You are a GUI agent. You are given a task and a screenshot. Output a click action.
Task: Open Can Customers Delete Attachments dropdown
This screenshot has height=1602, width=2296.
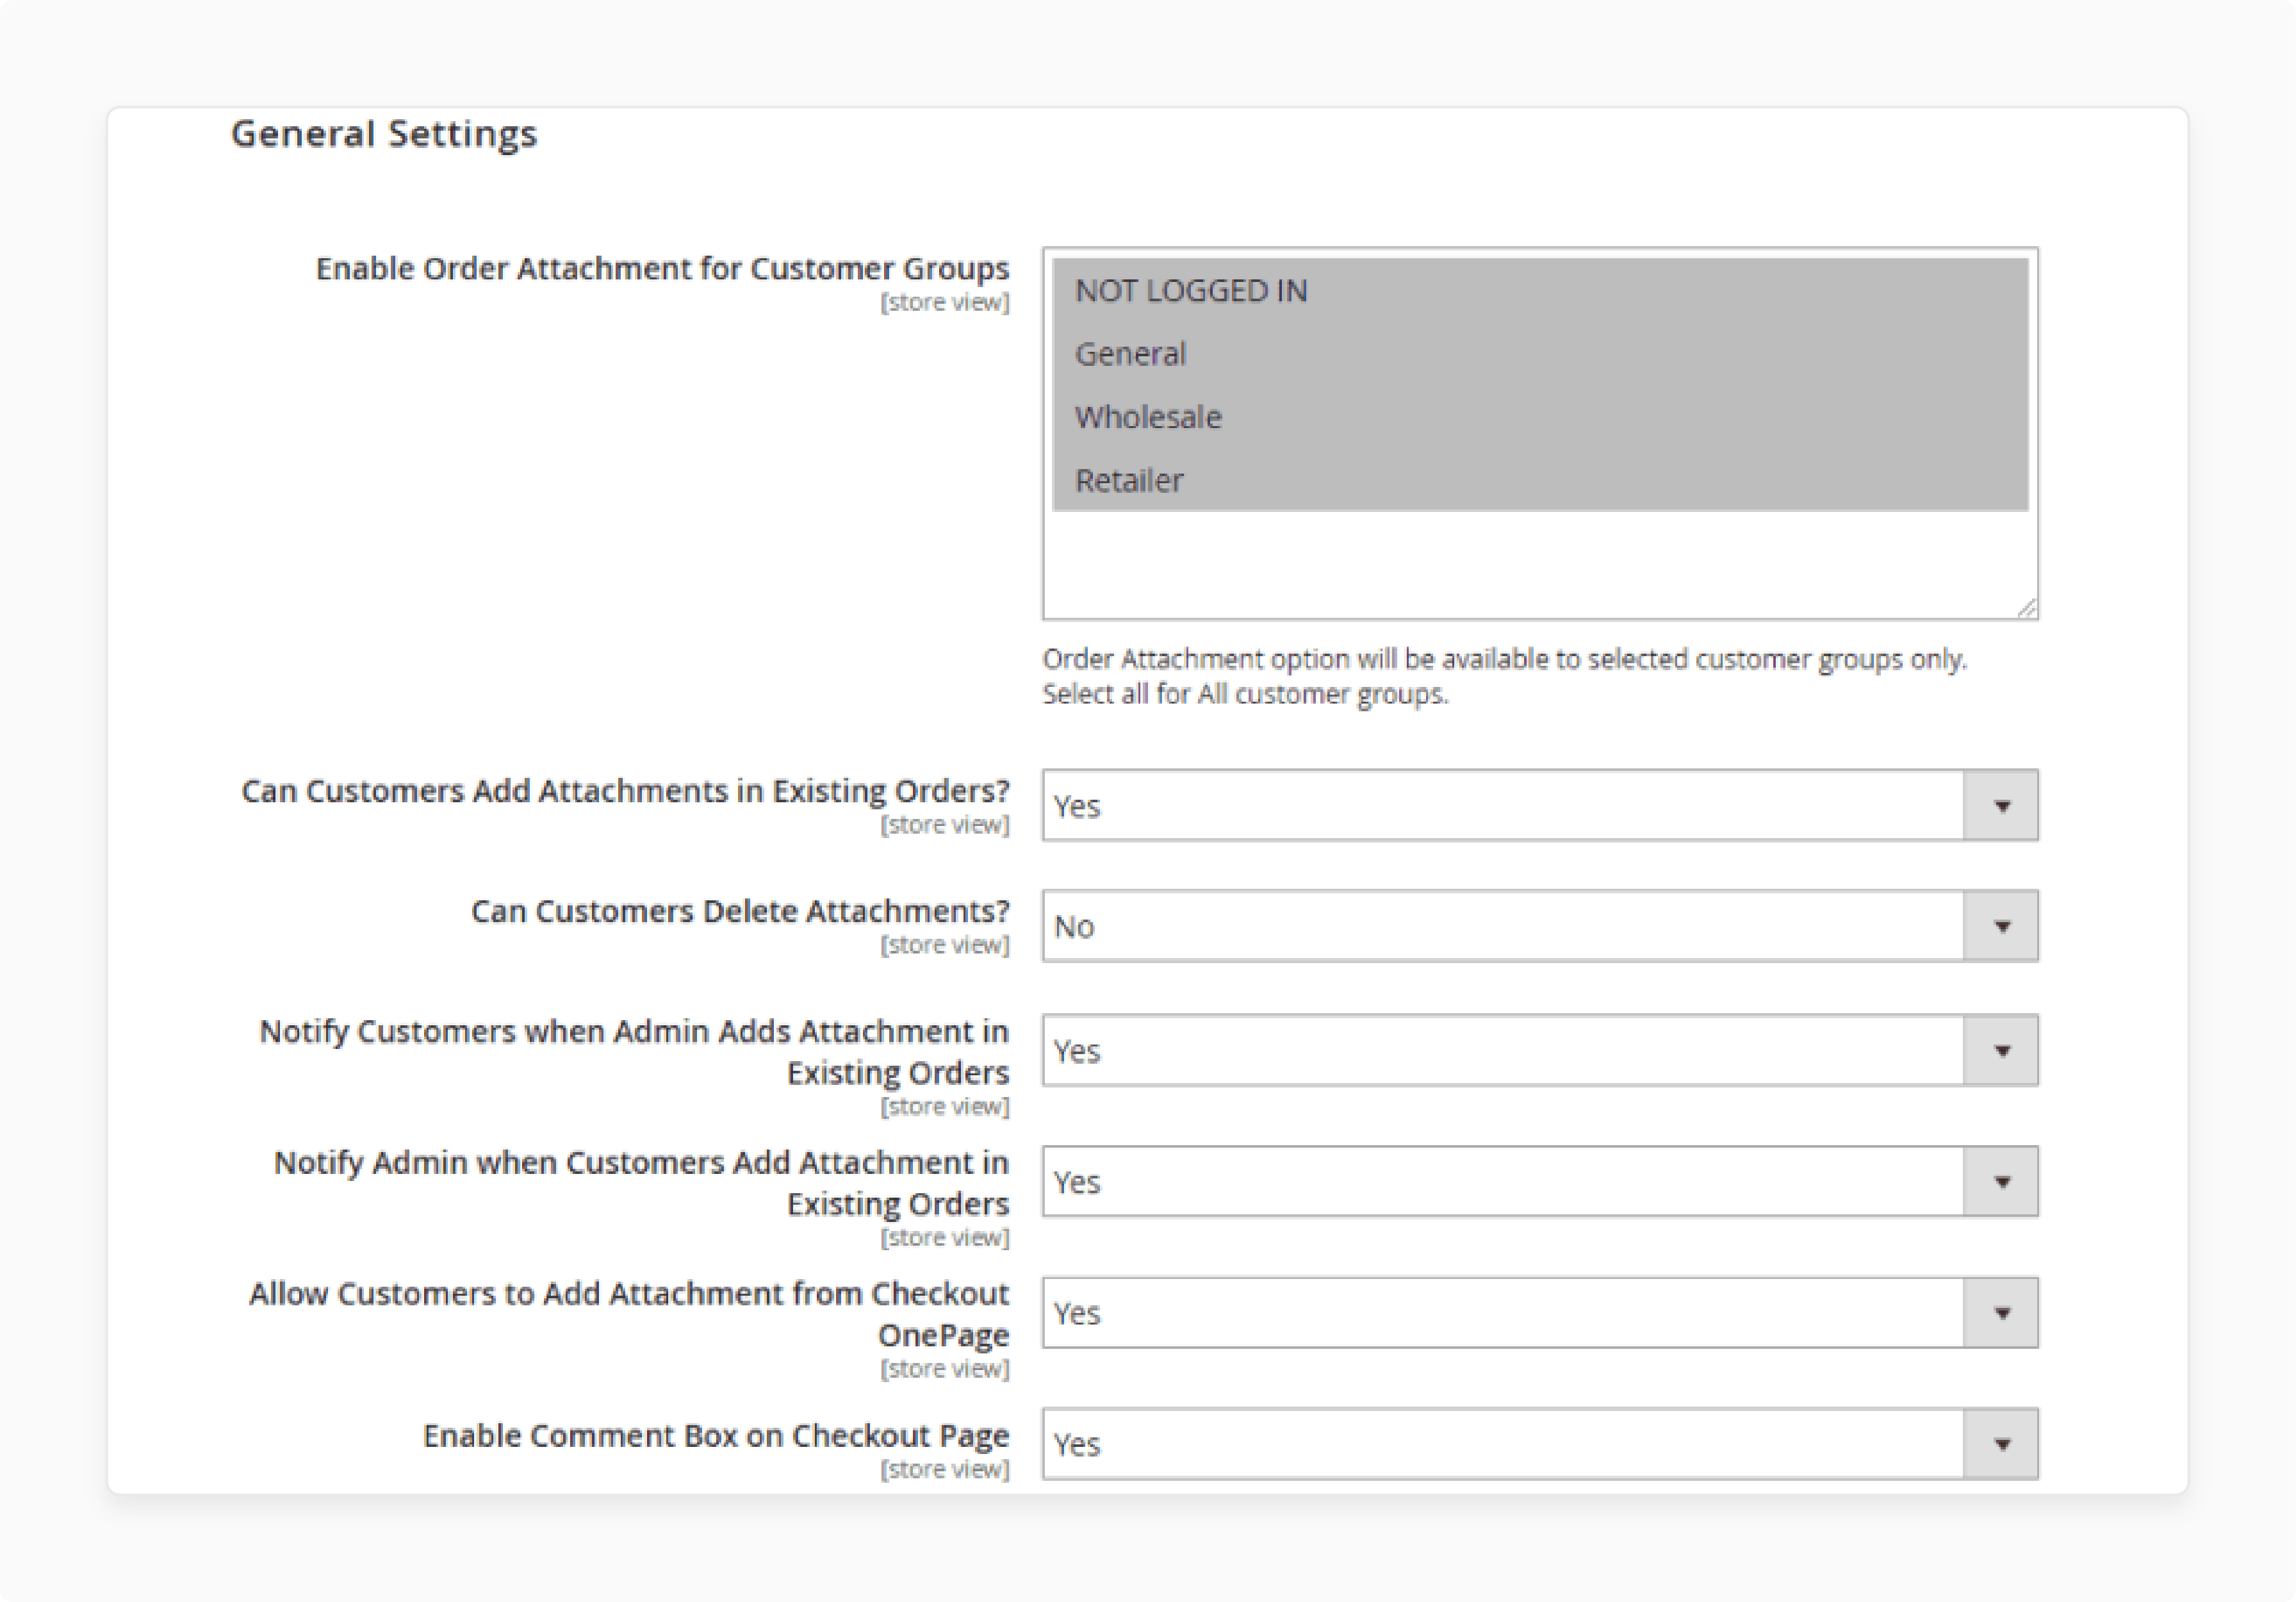pos(1540,926)
